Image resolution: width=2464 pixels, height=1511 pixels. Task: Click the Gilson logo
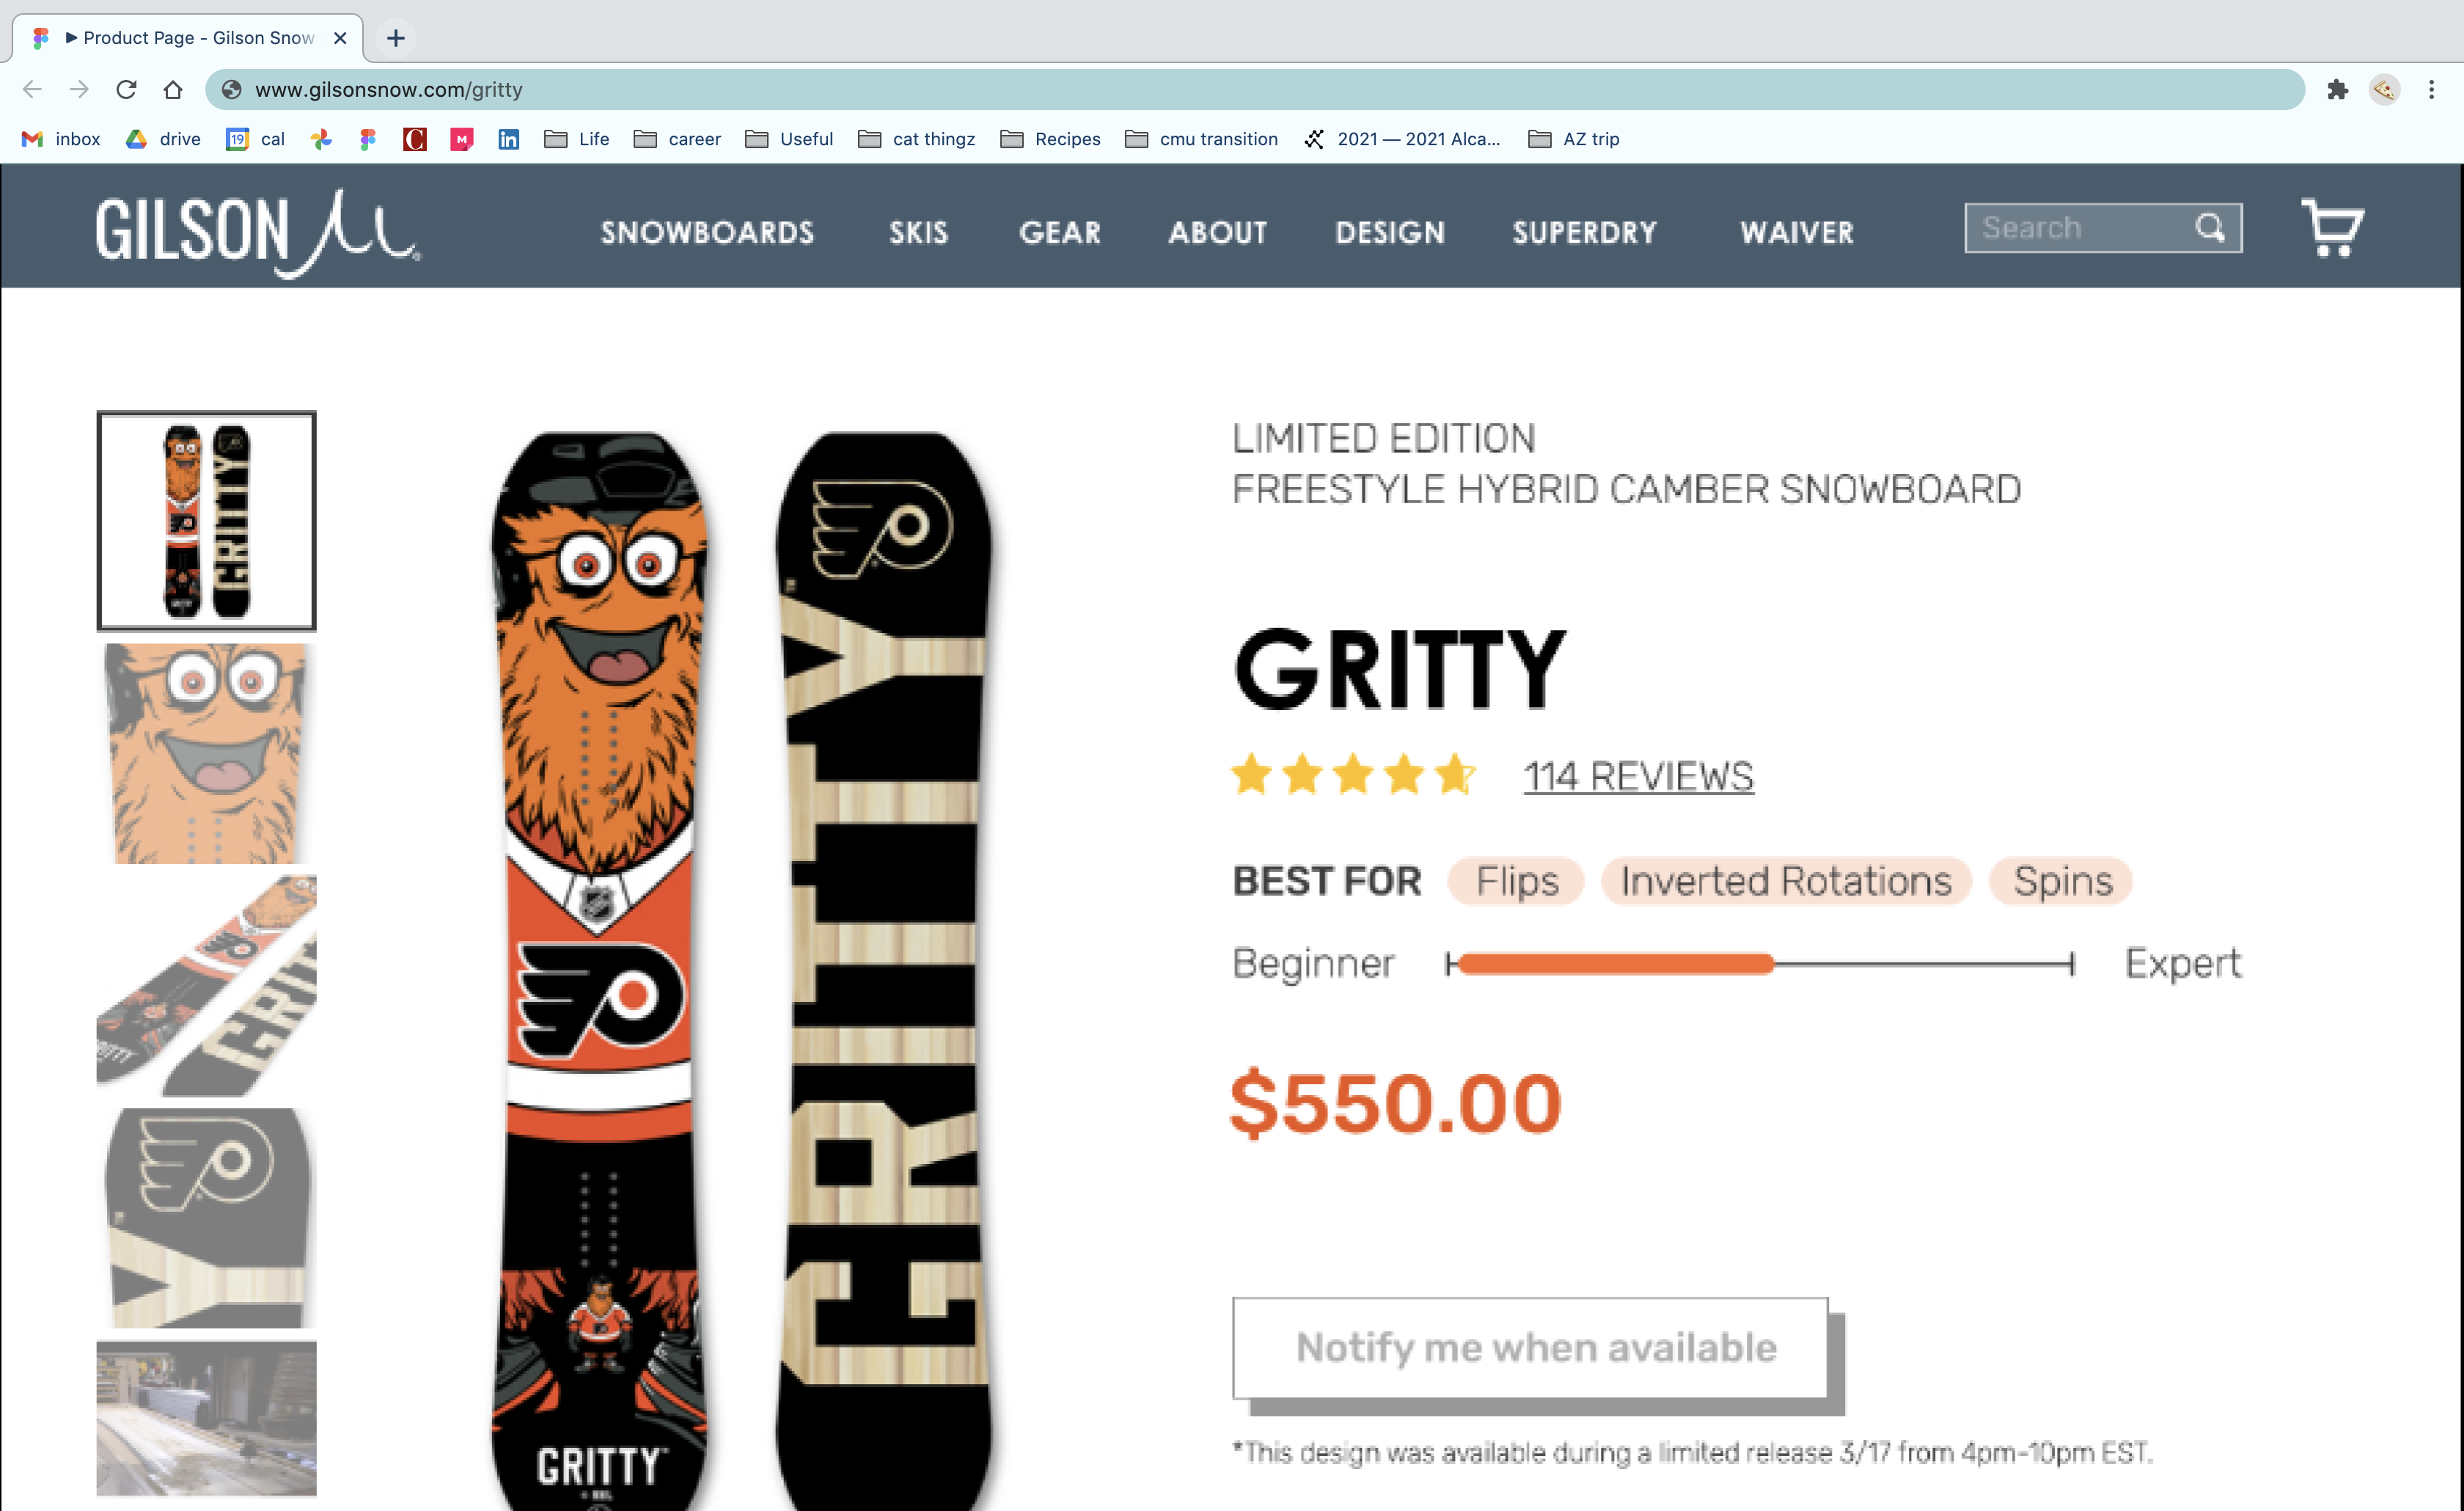pos(258,232)
